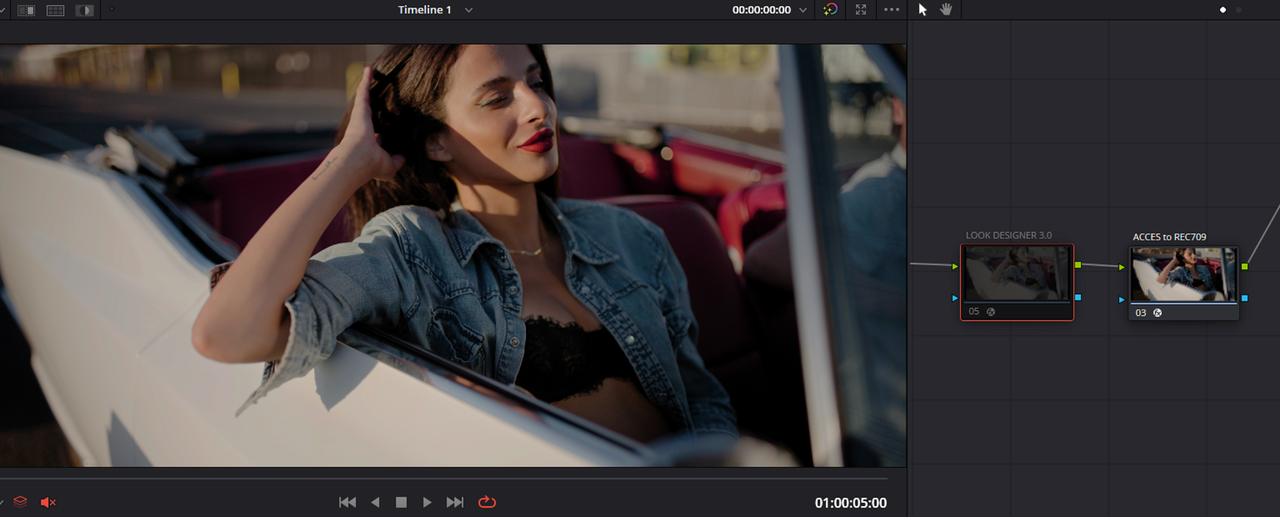Click the FX badge on node 03
The height and width of the screenshot is (517, 1280).
pos(1157,313)
